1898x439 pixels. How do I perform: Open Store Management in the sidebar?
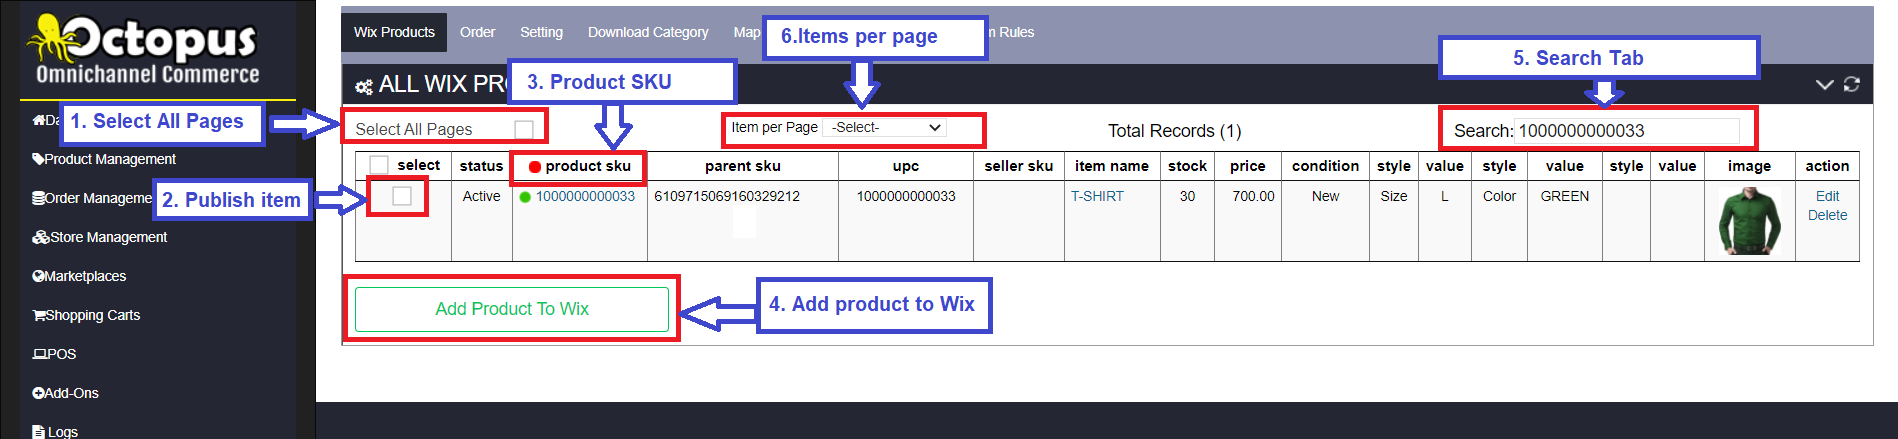(x=99, y=237)
